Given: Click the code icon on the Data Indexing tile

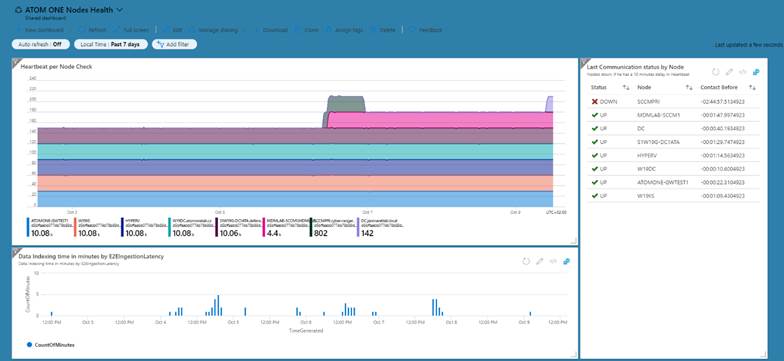Looking at the screenshot, I should 553,261.
